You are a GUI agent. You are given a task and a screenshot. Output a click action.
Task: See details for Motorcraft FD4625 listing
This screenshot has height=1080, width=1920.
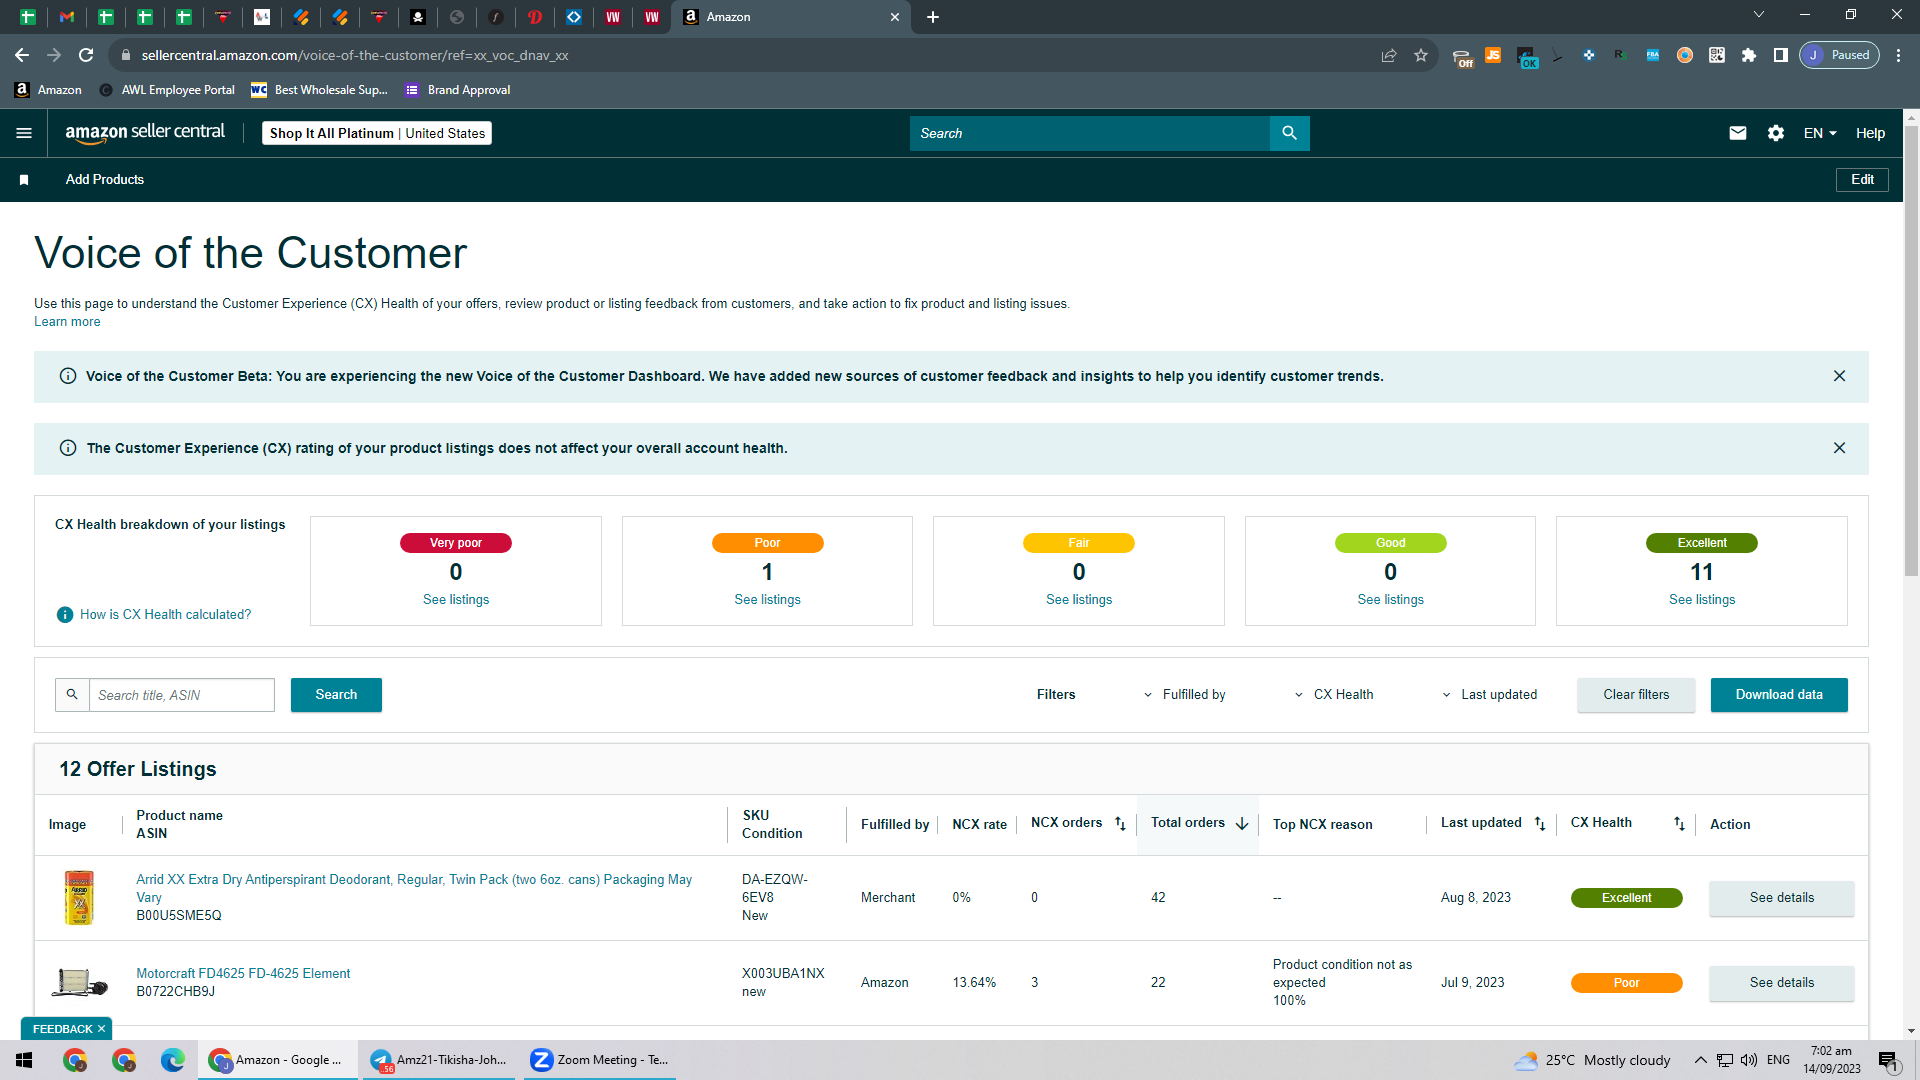tap(1782, 983)
